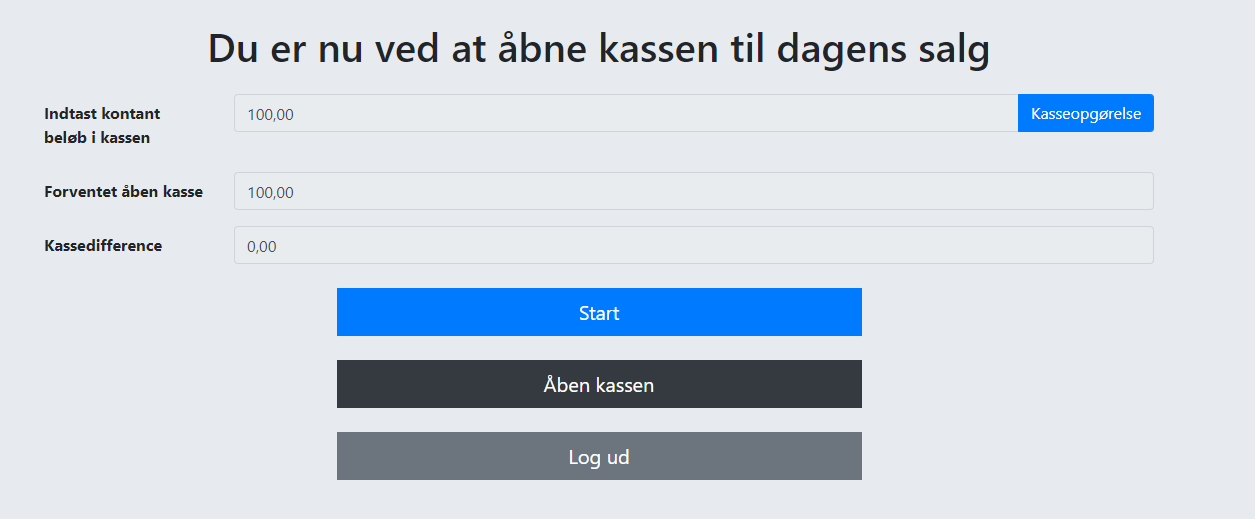This screenshot has height=519, width=1255.
Task: Open Kasseopgørelse cash count
Action: (x=1085, y=113)
